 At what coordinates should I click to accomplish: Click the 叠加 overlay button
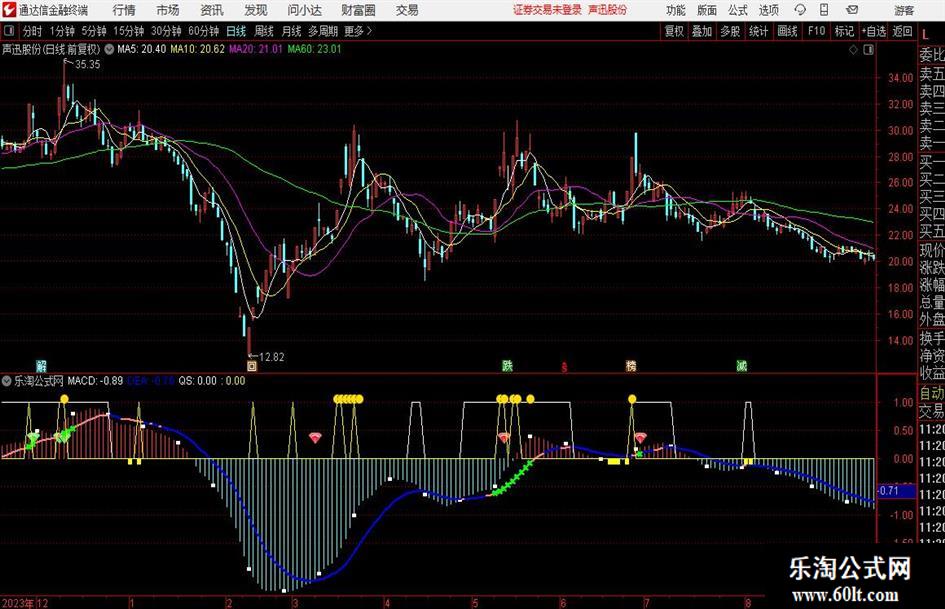[702, 31]
